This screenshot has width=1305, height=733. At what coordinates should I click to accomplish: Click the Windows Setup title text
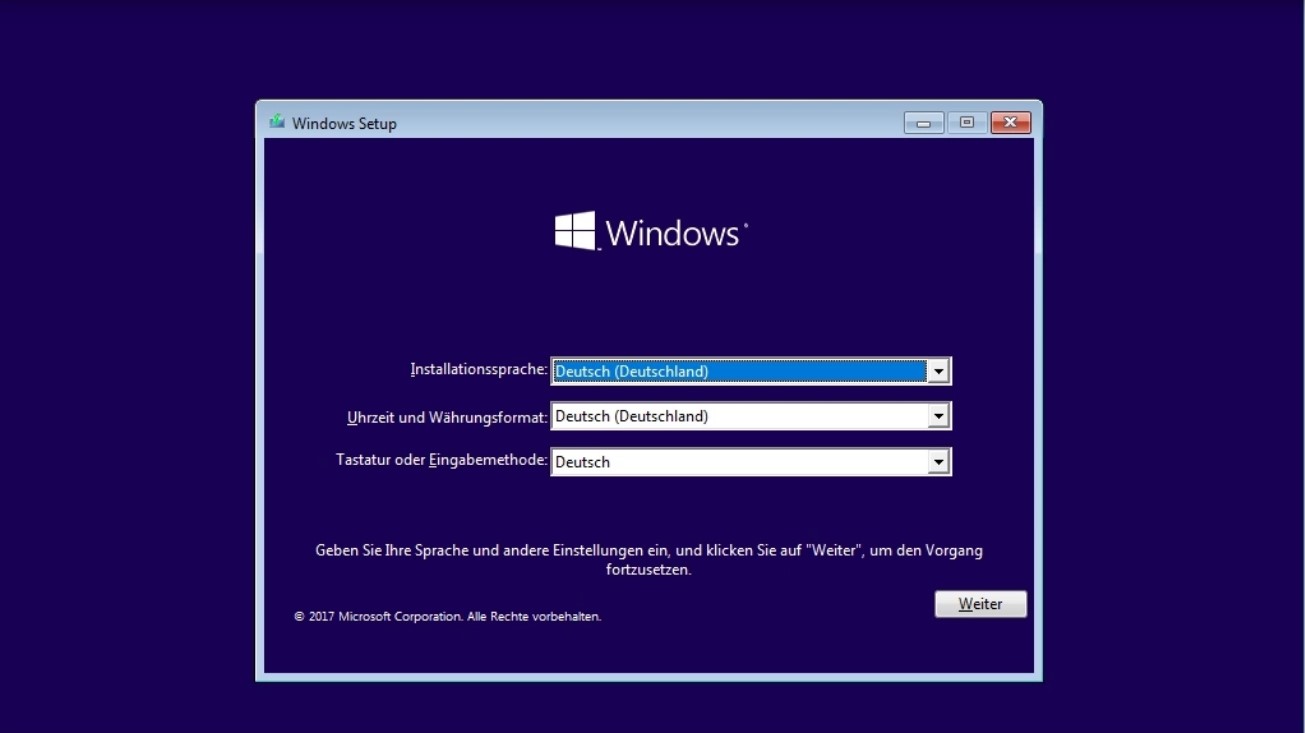(344, 124)
